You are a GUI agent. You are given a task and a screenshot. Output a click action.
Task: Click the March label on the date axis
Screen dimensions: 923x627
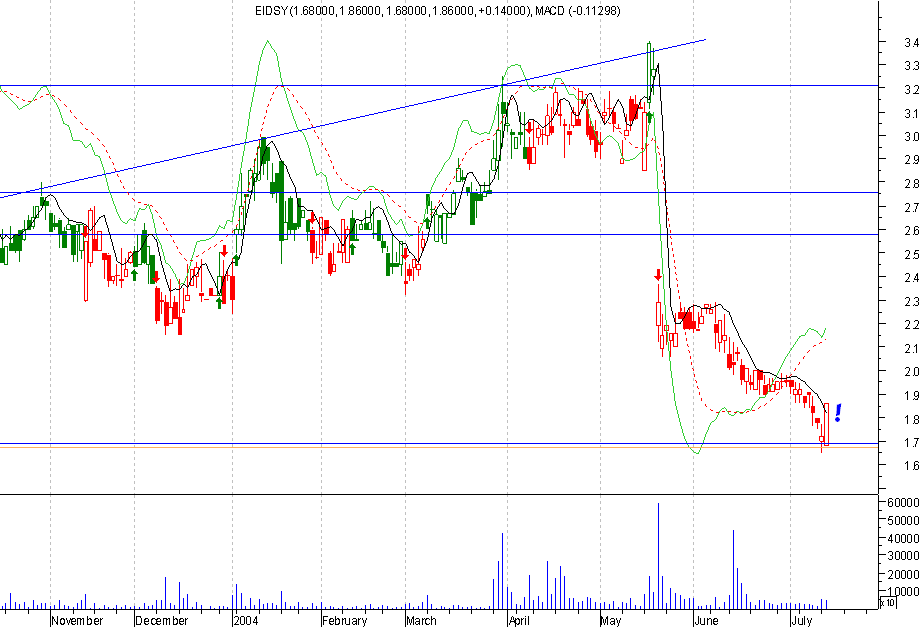[421, 621]
